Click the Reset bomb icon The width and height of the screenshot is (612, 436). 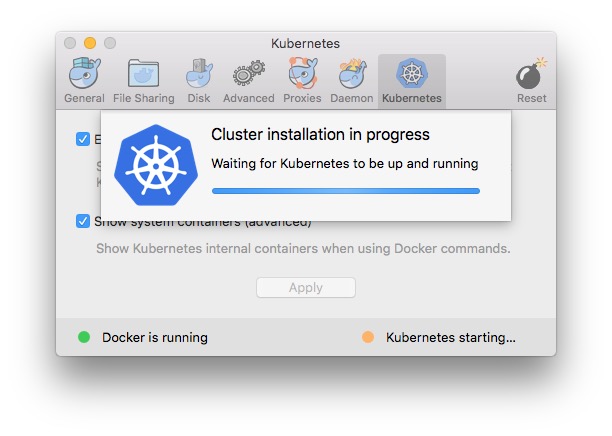click(x=531, y=80)
